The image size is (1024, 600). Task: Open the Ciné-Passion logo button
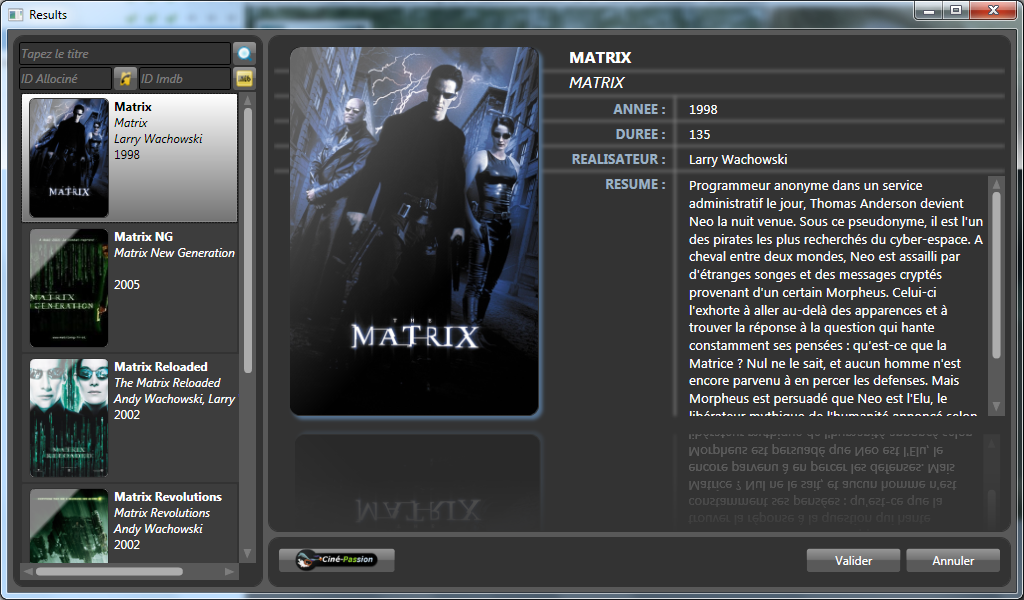(x=336, y=560)
